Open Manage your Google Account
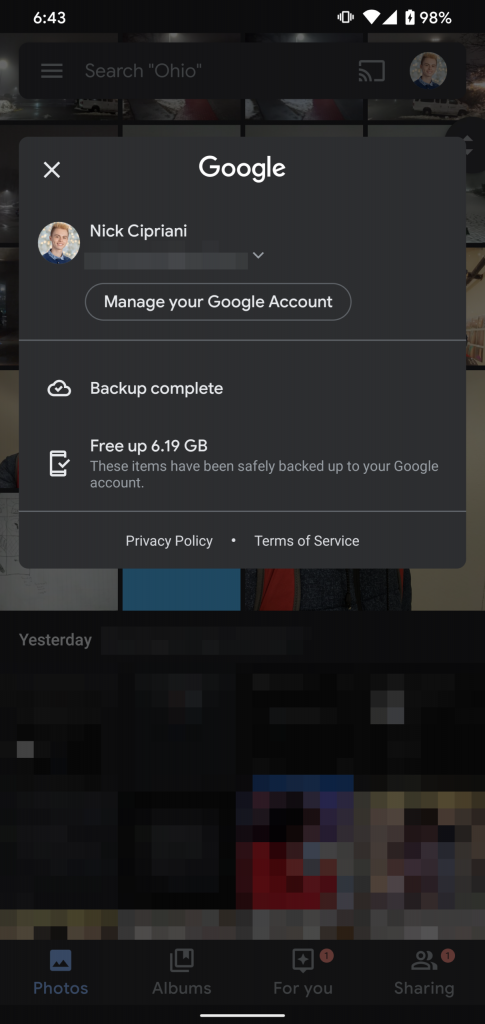This screenshot has height=1024, width=485. click(x=218, y=302)
